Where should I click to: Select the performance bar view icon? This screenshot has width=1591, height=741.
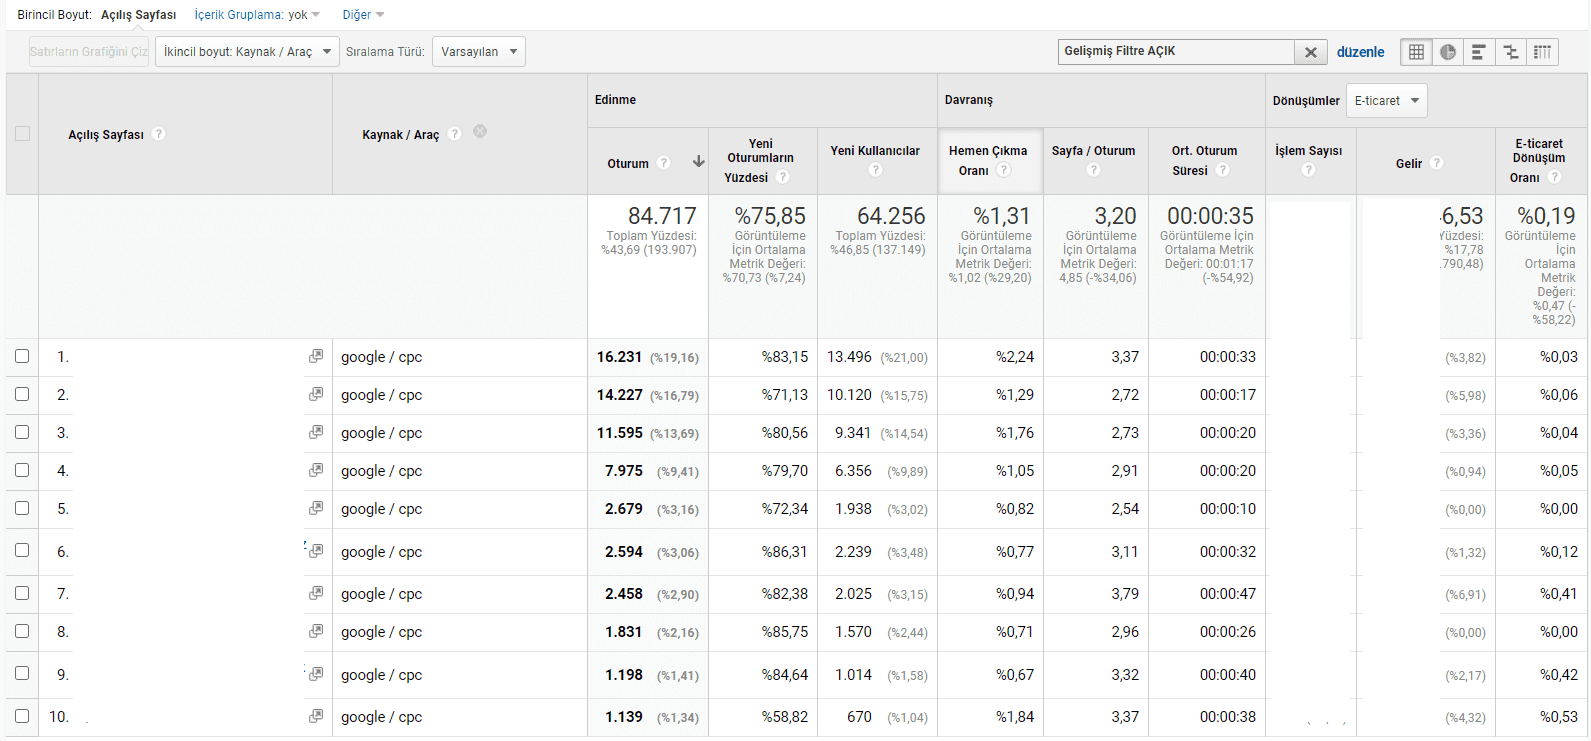point(1479,52)
